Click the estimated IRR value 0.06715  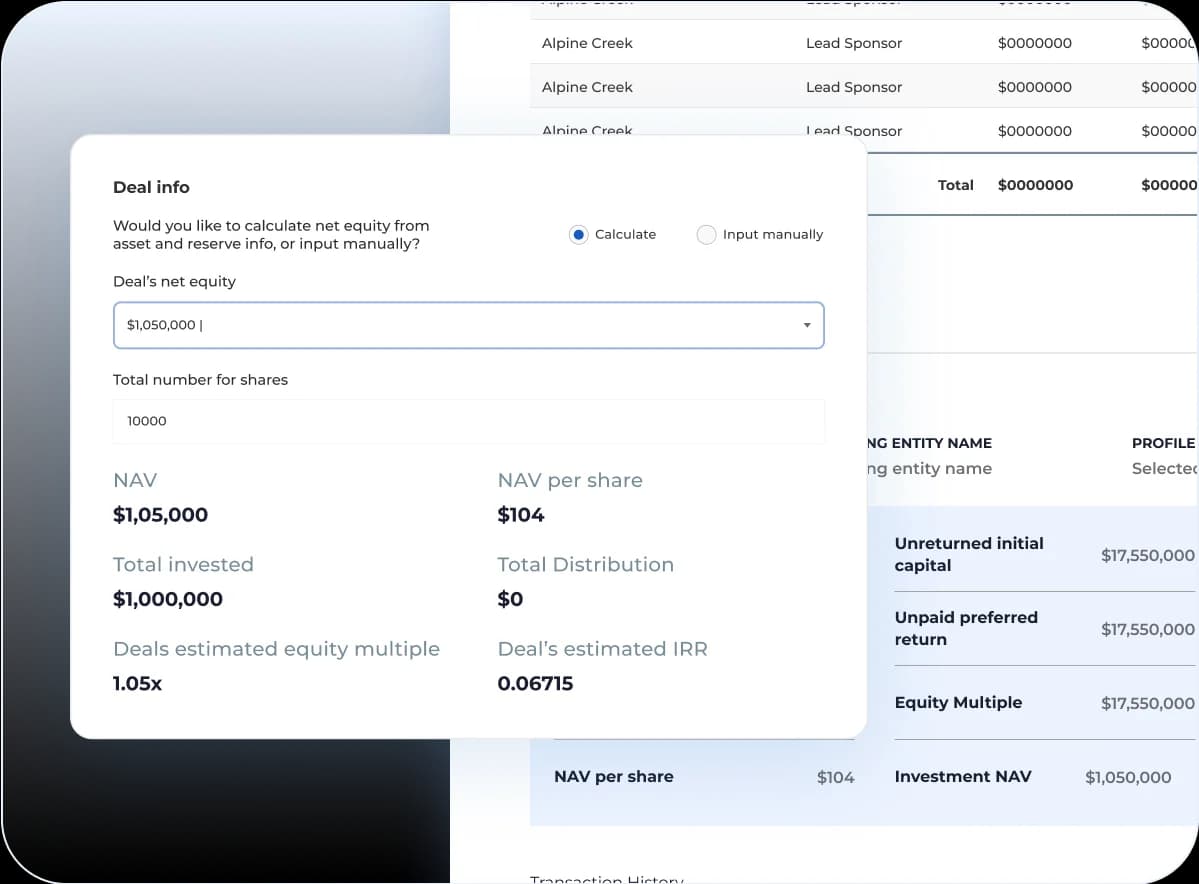point(535,684)
